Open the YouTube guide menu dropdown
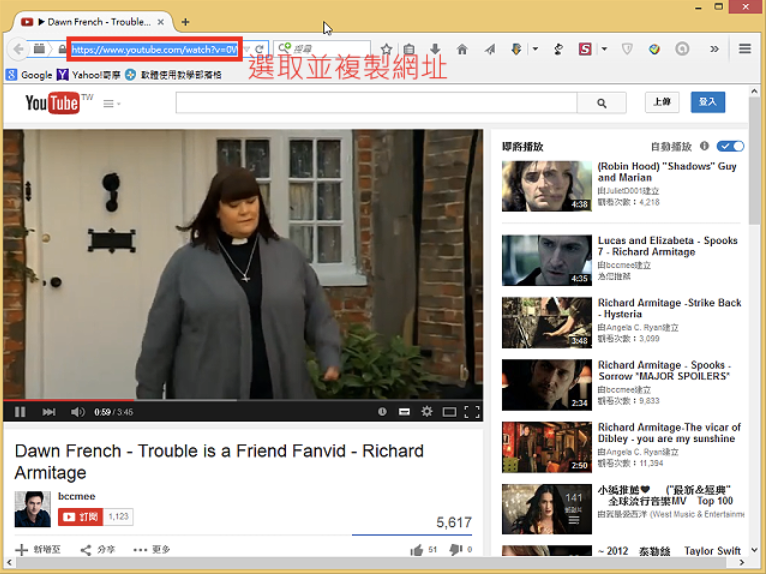Screen dimensions: 766x574 [111, 104]
